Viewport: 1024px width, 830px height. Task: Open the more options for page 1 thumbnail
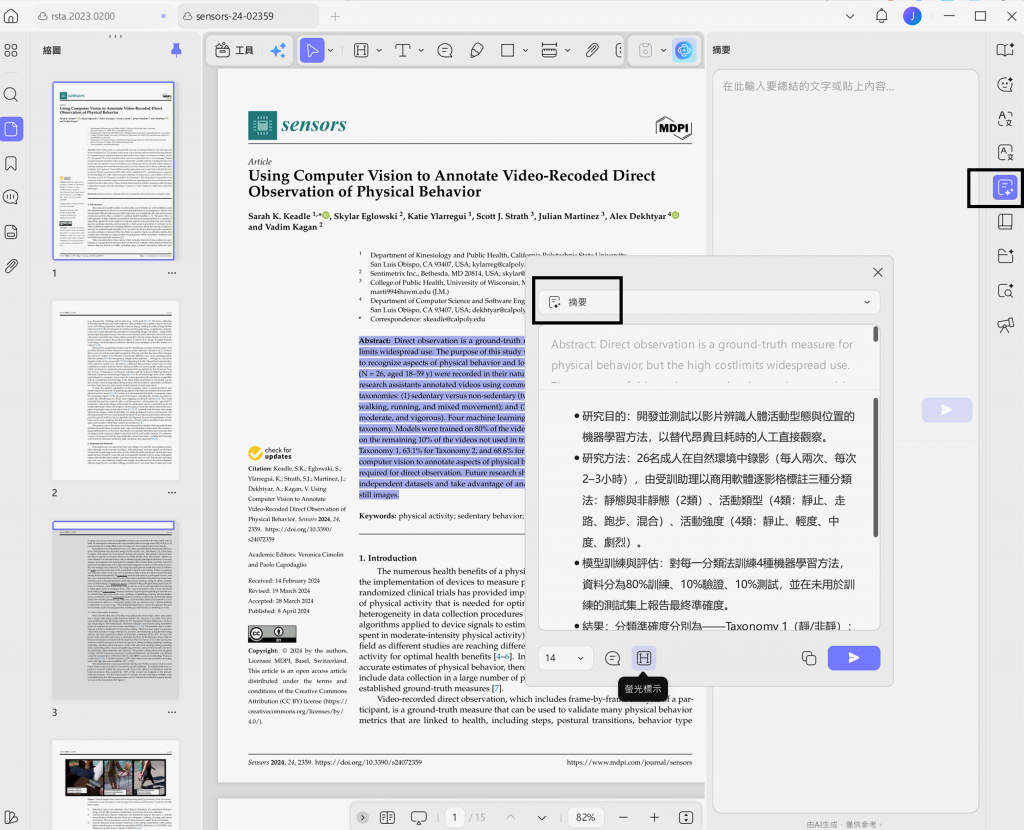172,273
